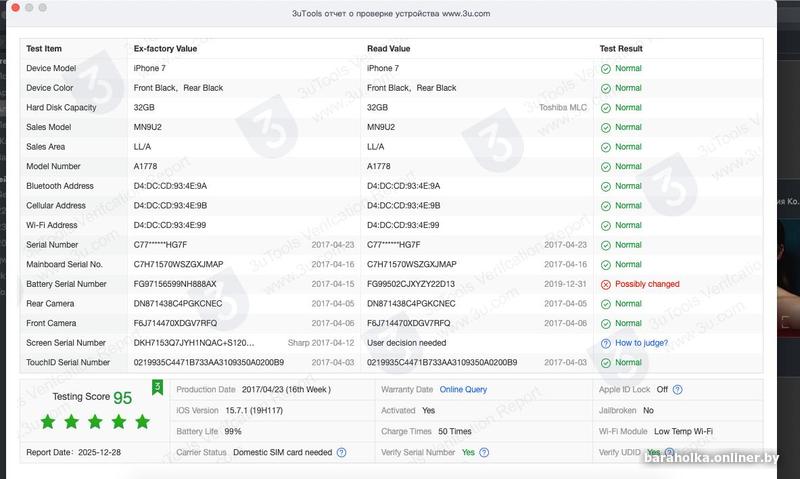Click the red 'Possibly changed' warning icon
Image resolution: width=800 pixels, height=479 pixels.
point(605,284)
